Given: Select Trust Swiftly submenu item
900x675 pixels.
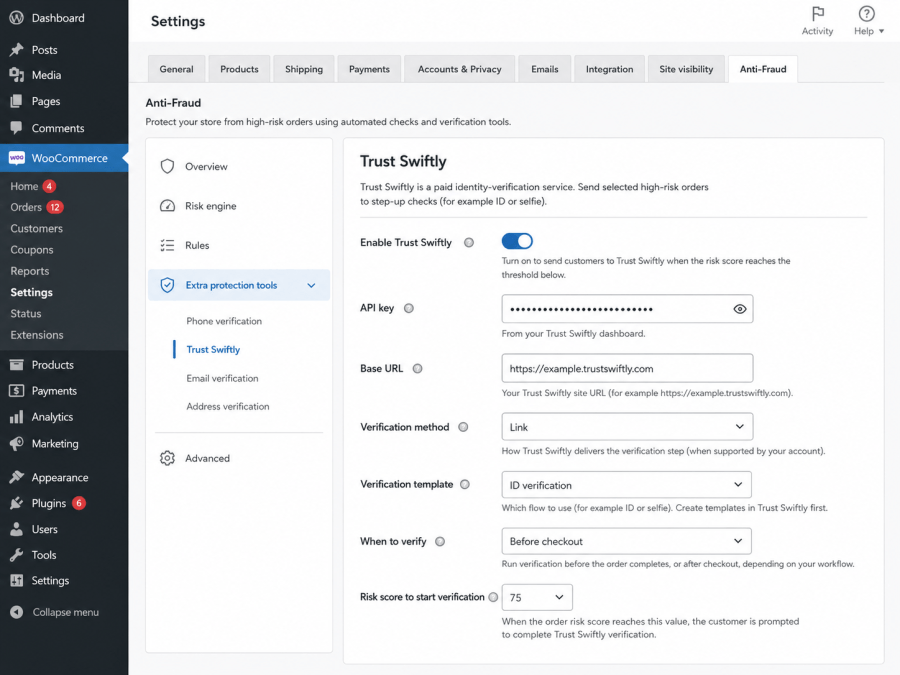Looking at the screenshot, I should 213,350.
